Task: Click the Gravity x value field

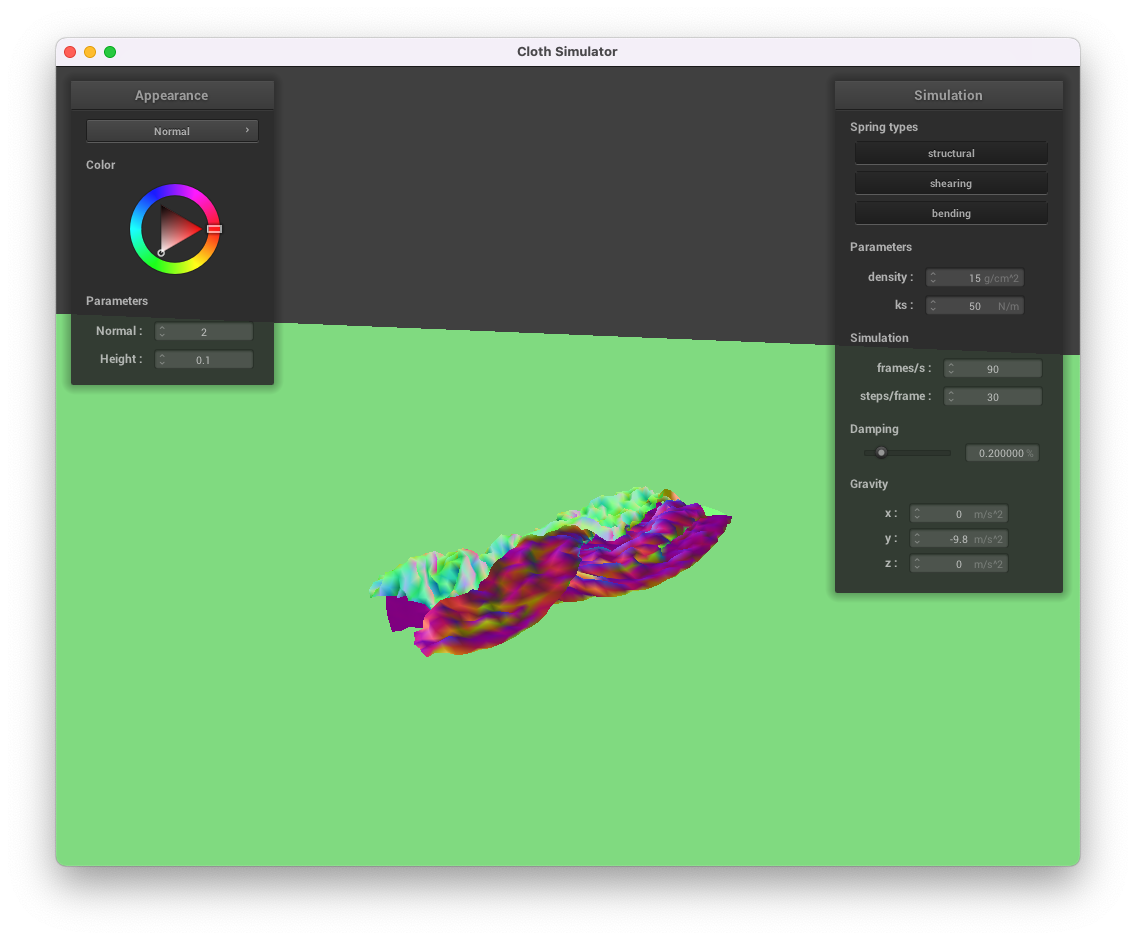Action: pyautogui.click(x=958, y=514)
